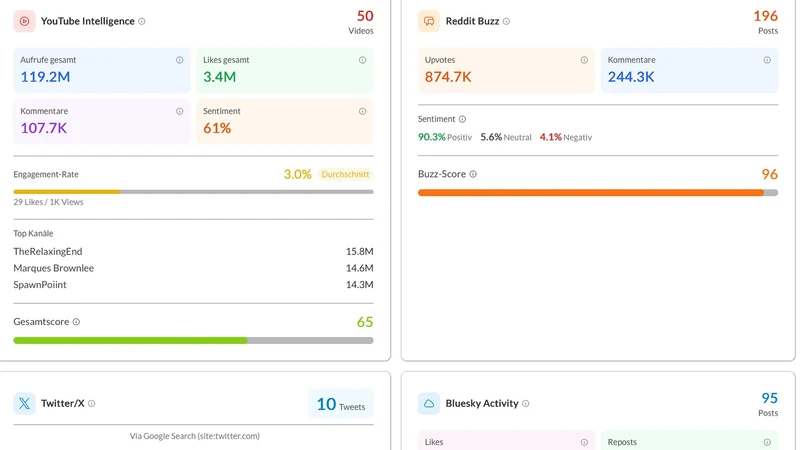Click 5.6% Neutral sentiment value
The height and width of the screenshot is (450, 800).
[506, 137]
